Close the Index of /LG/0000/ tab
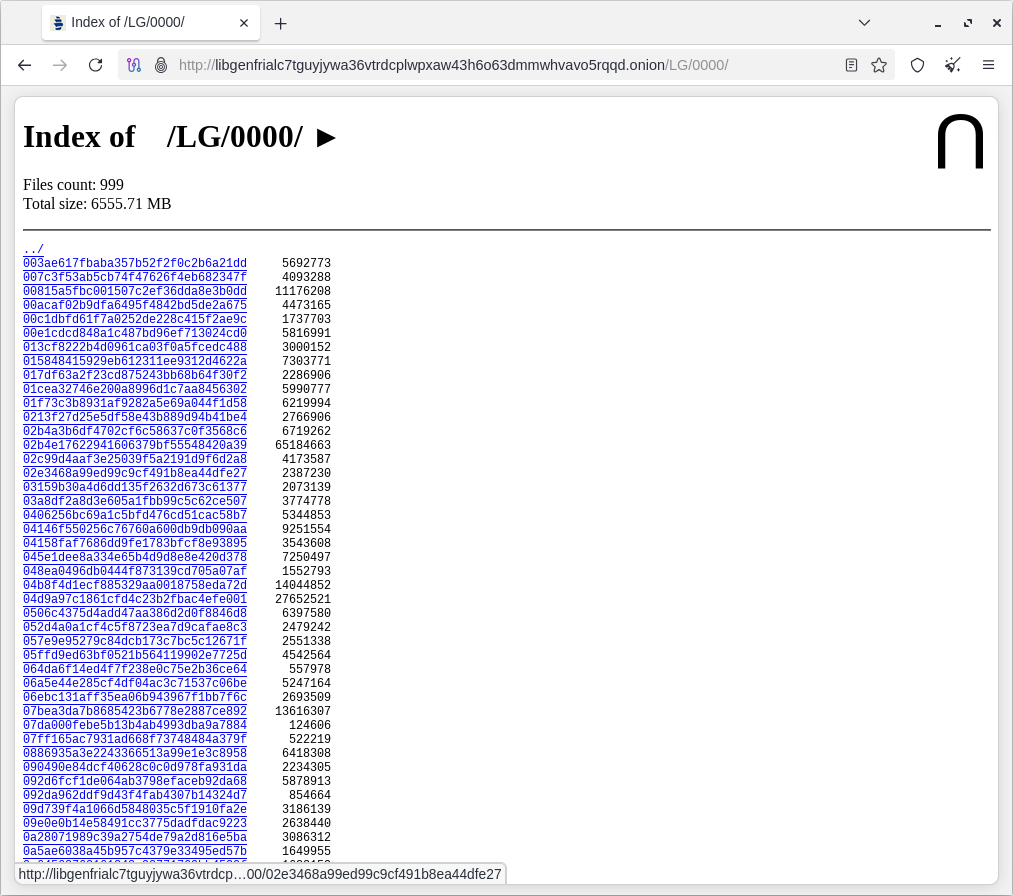This screenshot has width=1013, height=896. (244, 23)
